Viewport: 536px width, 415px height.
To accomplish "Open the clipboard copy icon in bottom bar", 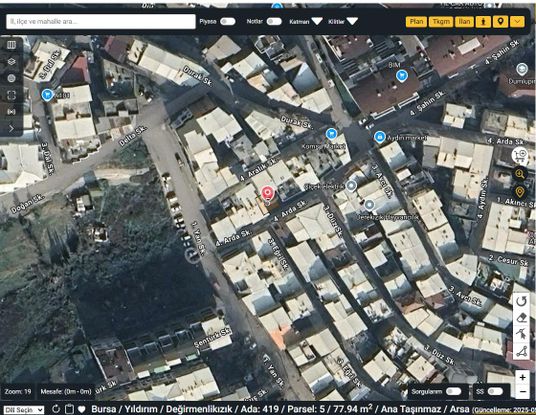I will (69, 409).
